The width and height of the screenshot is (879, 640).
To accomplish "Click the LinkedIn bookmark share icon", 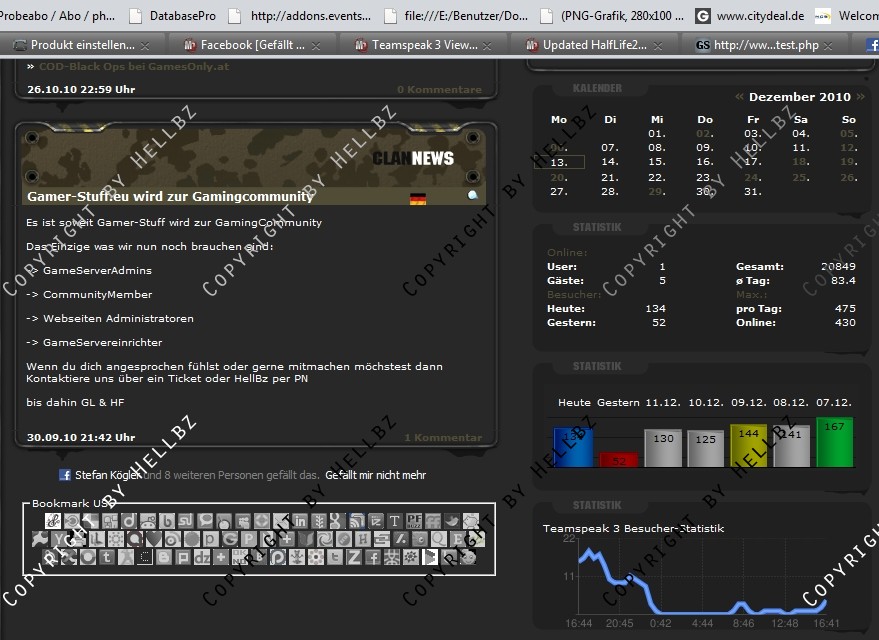I will click(300, 521).
